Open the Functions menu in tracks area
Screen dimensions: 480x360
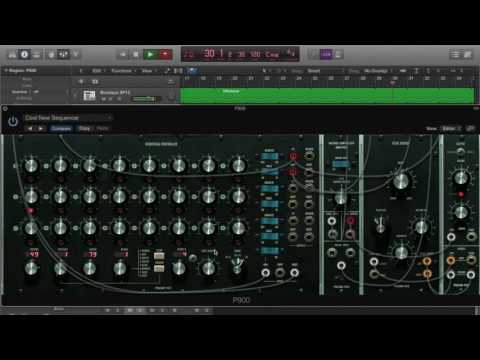tap(123, 71)
